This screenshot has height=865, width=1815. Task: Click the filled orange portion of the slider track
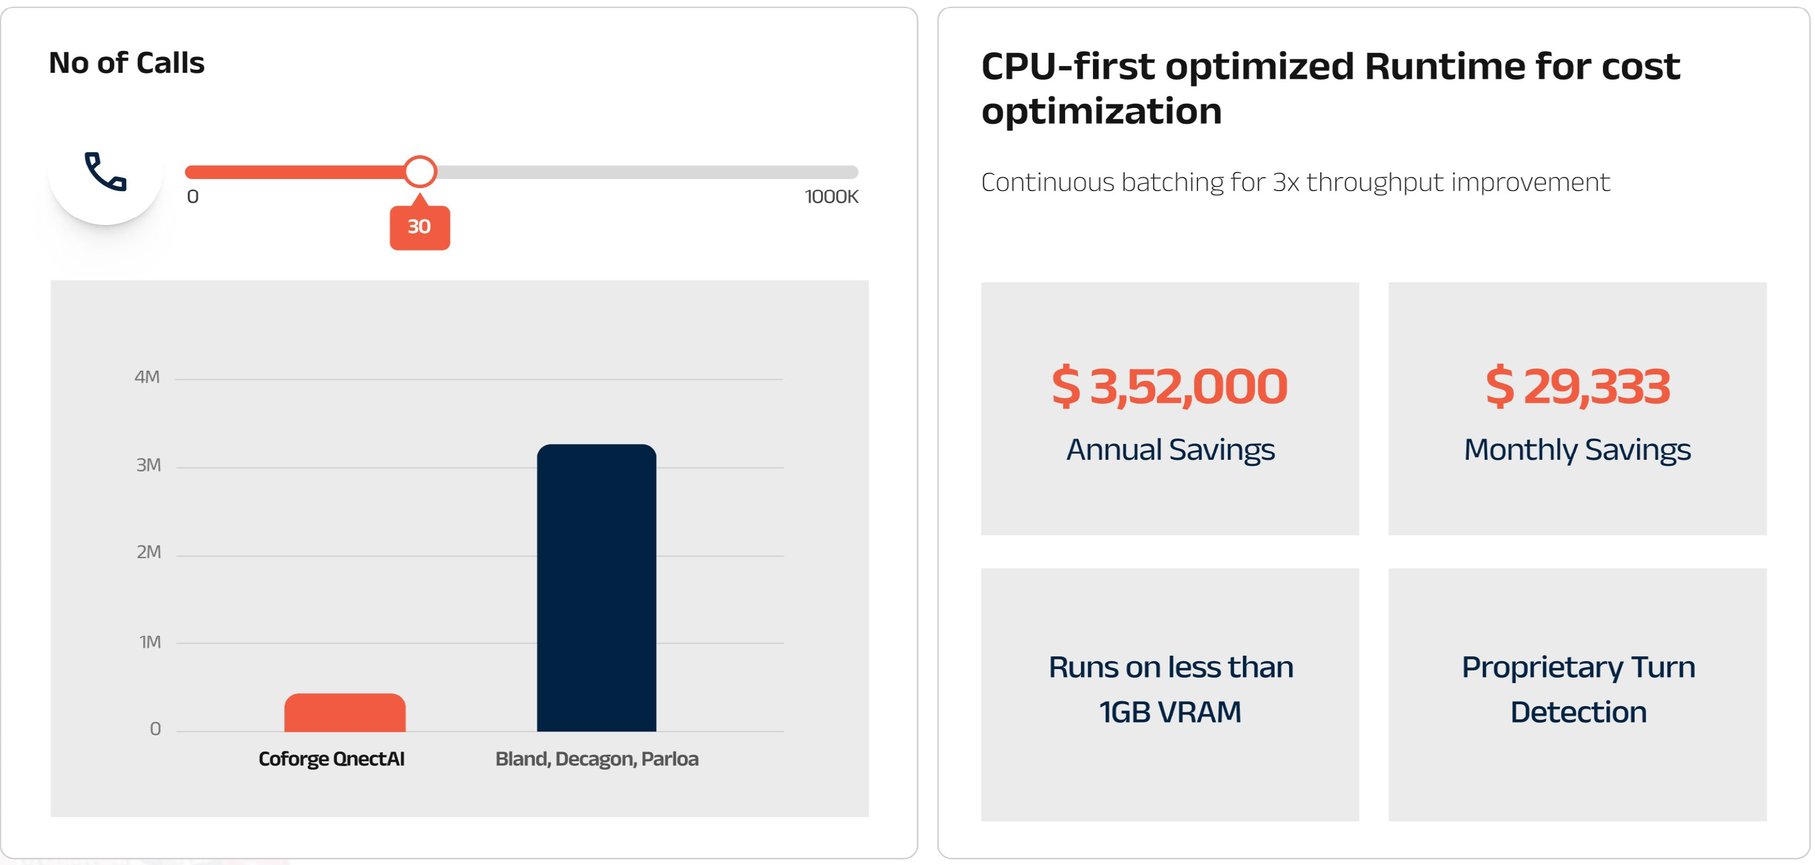click(300, 170)
